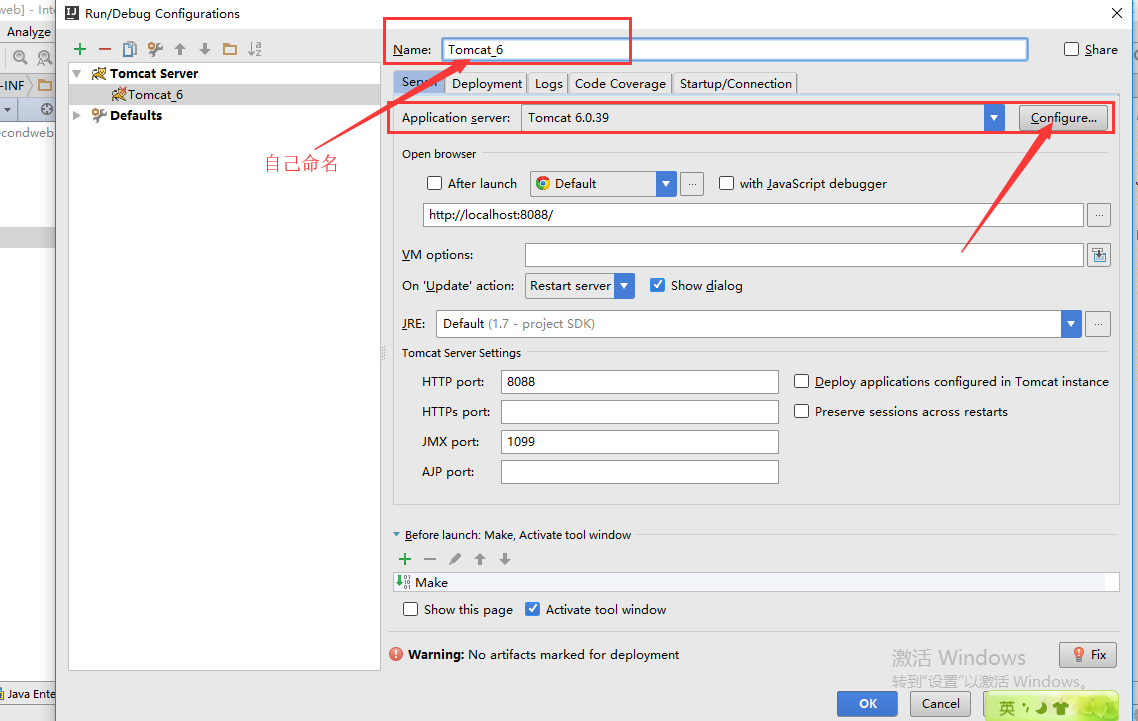Copy the selected configuration

click(130, 49)
